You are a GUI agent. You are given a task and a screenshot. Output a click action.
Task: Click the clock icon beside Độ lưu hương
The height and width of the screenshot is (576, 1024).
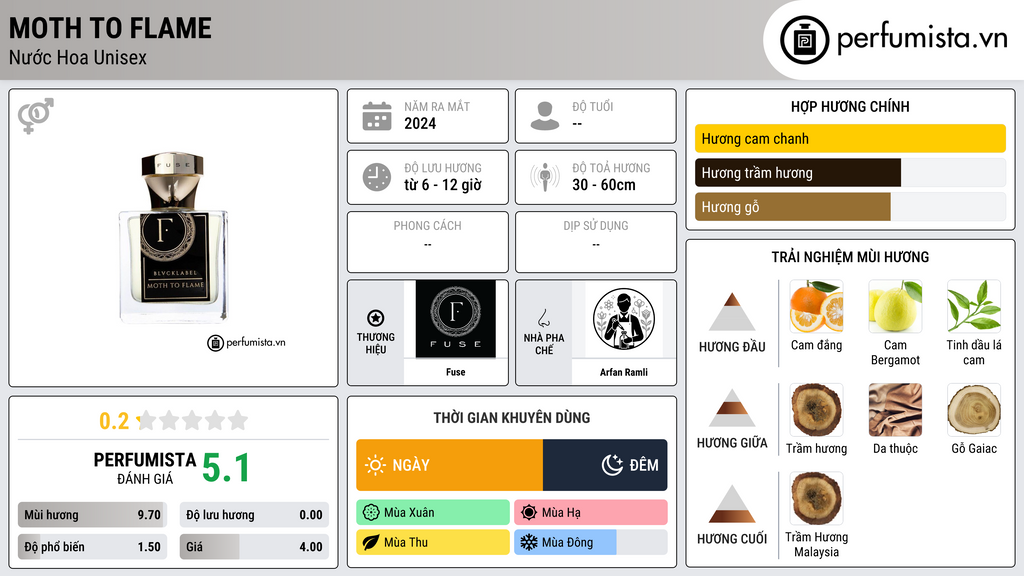[x=377, y=177]
